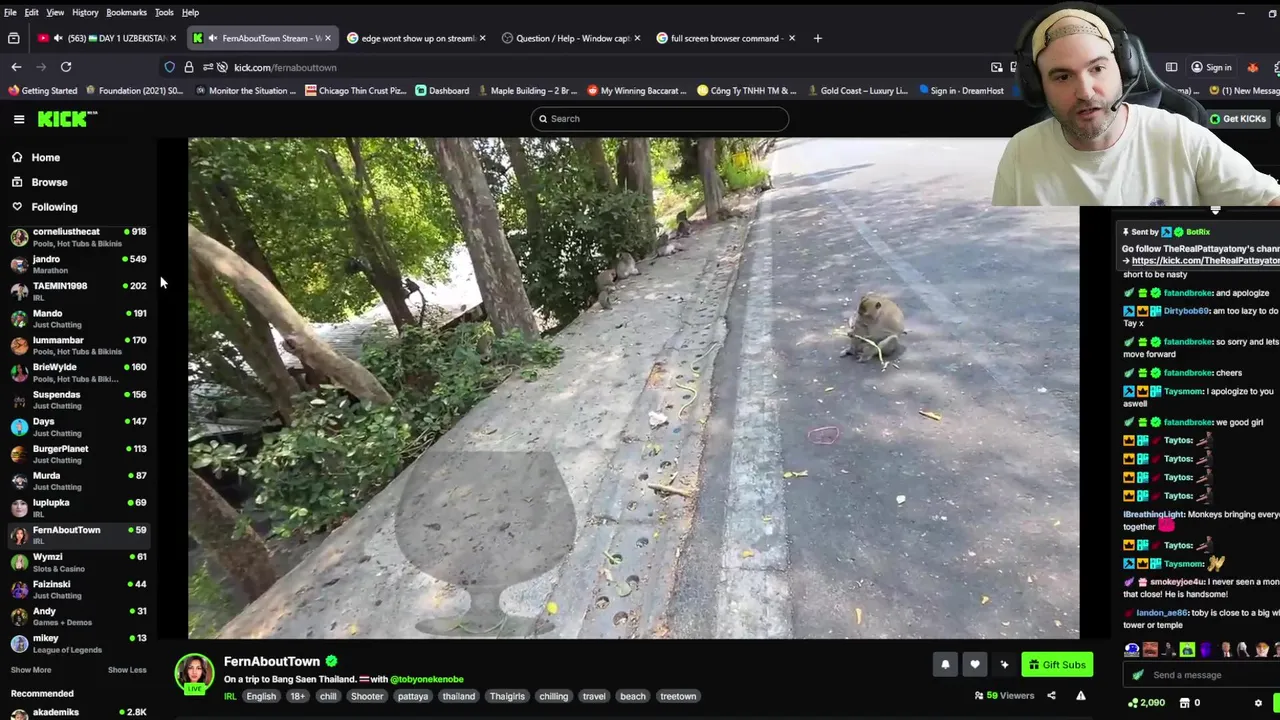This screenshot has height=720, width=1280.
Task: Select the IRL category link
Action: (x=230, y=696)
